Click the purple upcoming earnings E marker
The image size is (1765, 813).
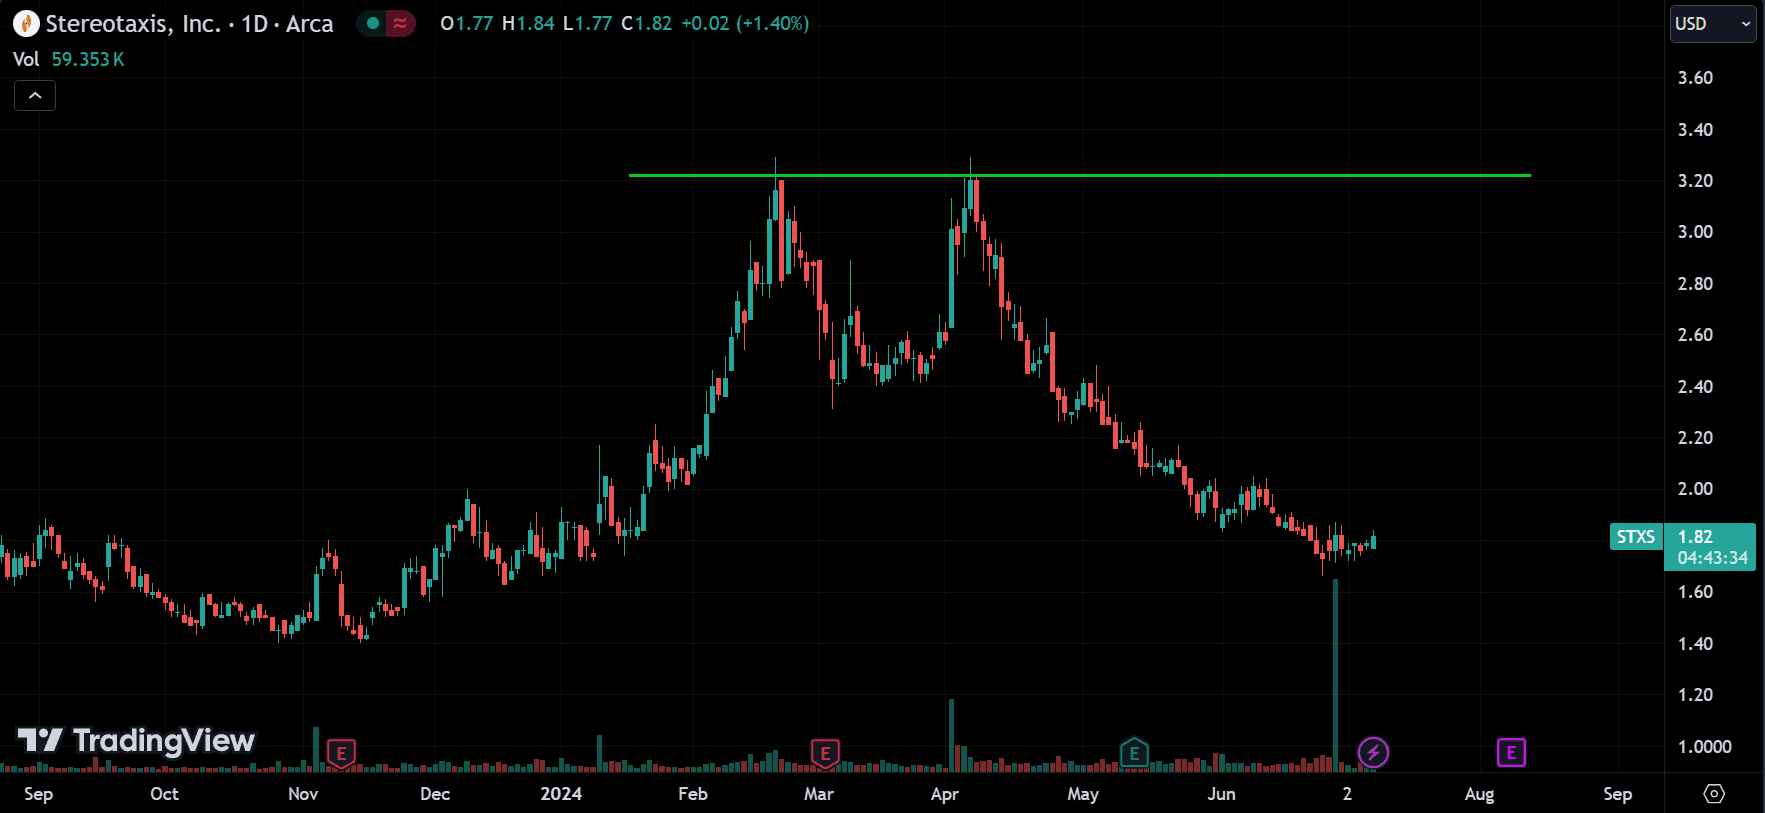[x=1510, y=752]
